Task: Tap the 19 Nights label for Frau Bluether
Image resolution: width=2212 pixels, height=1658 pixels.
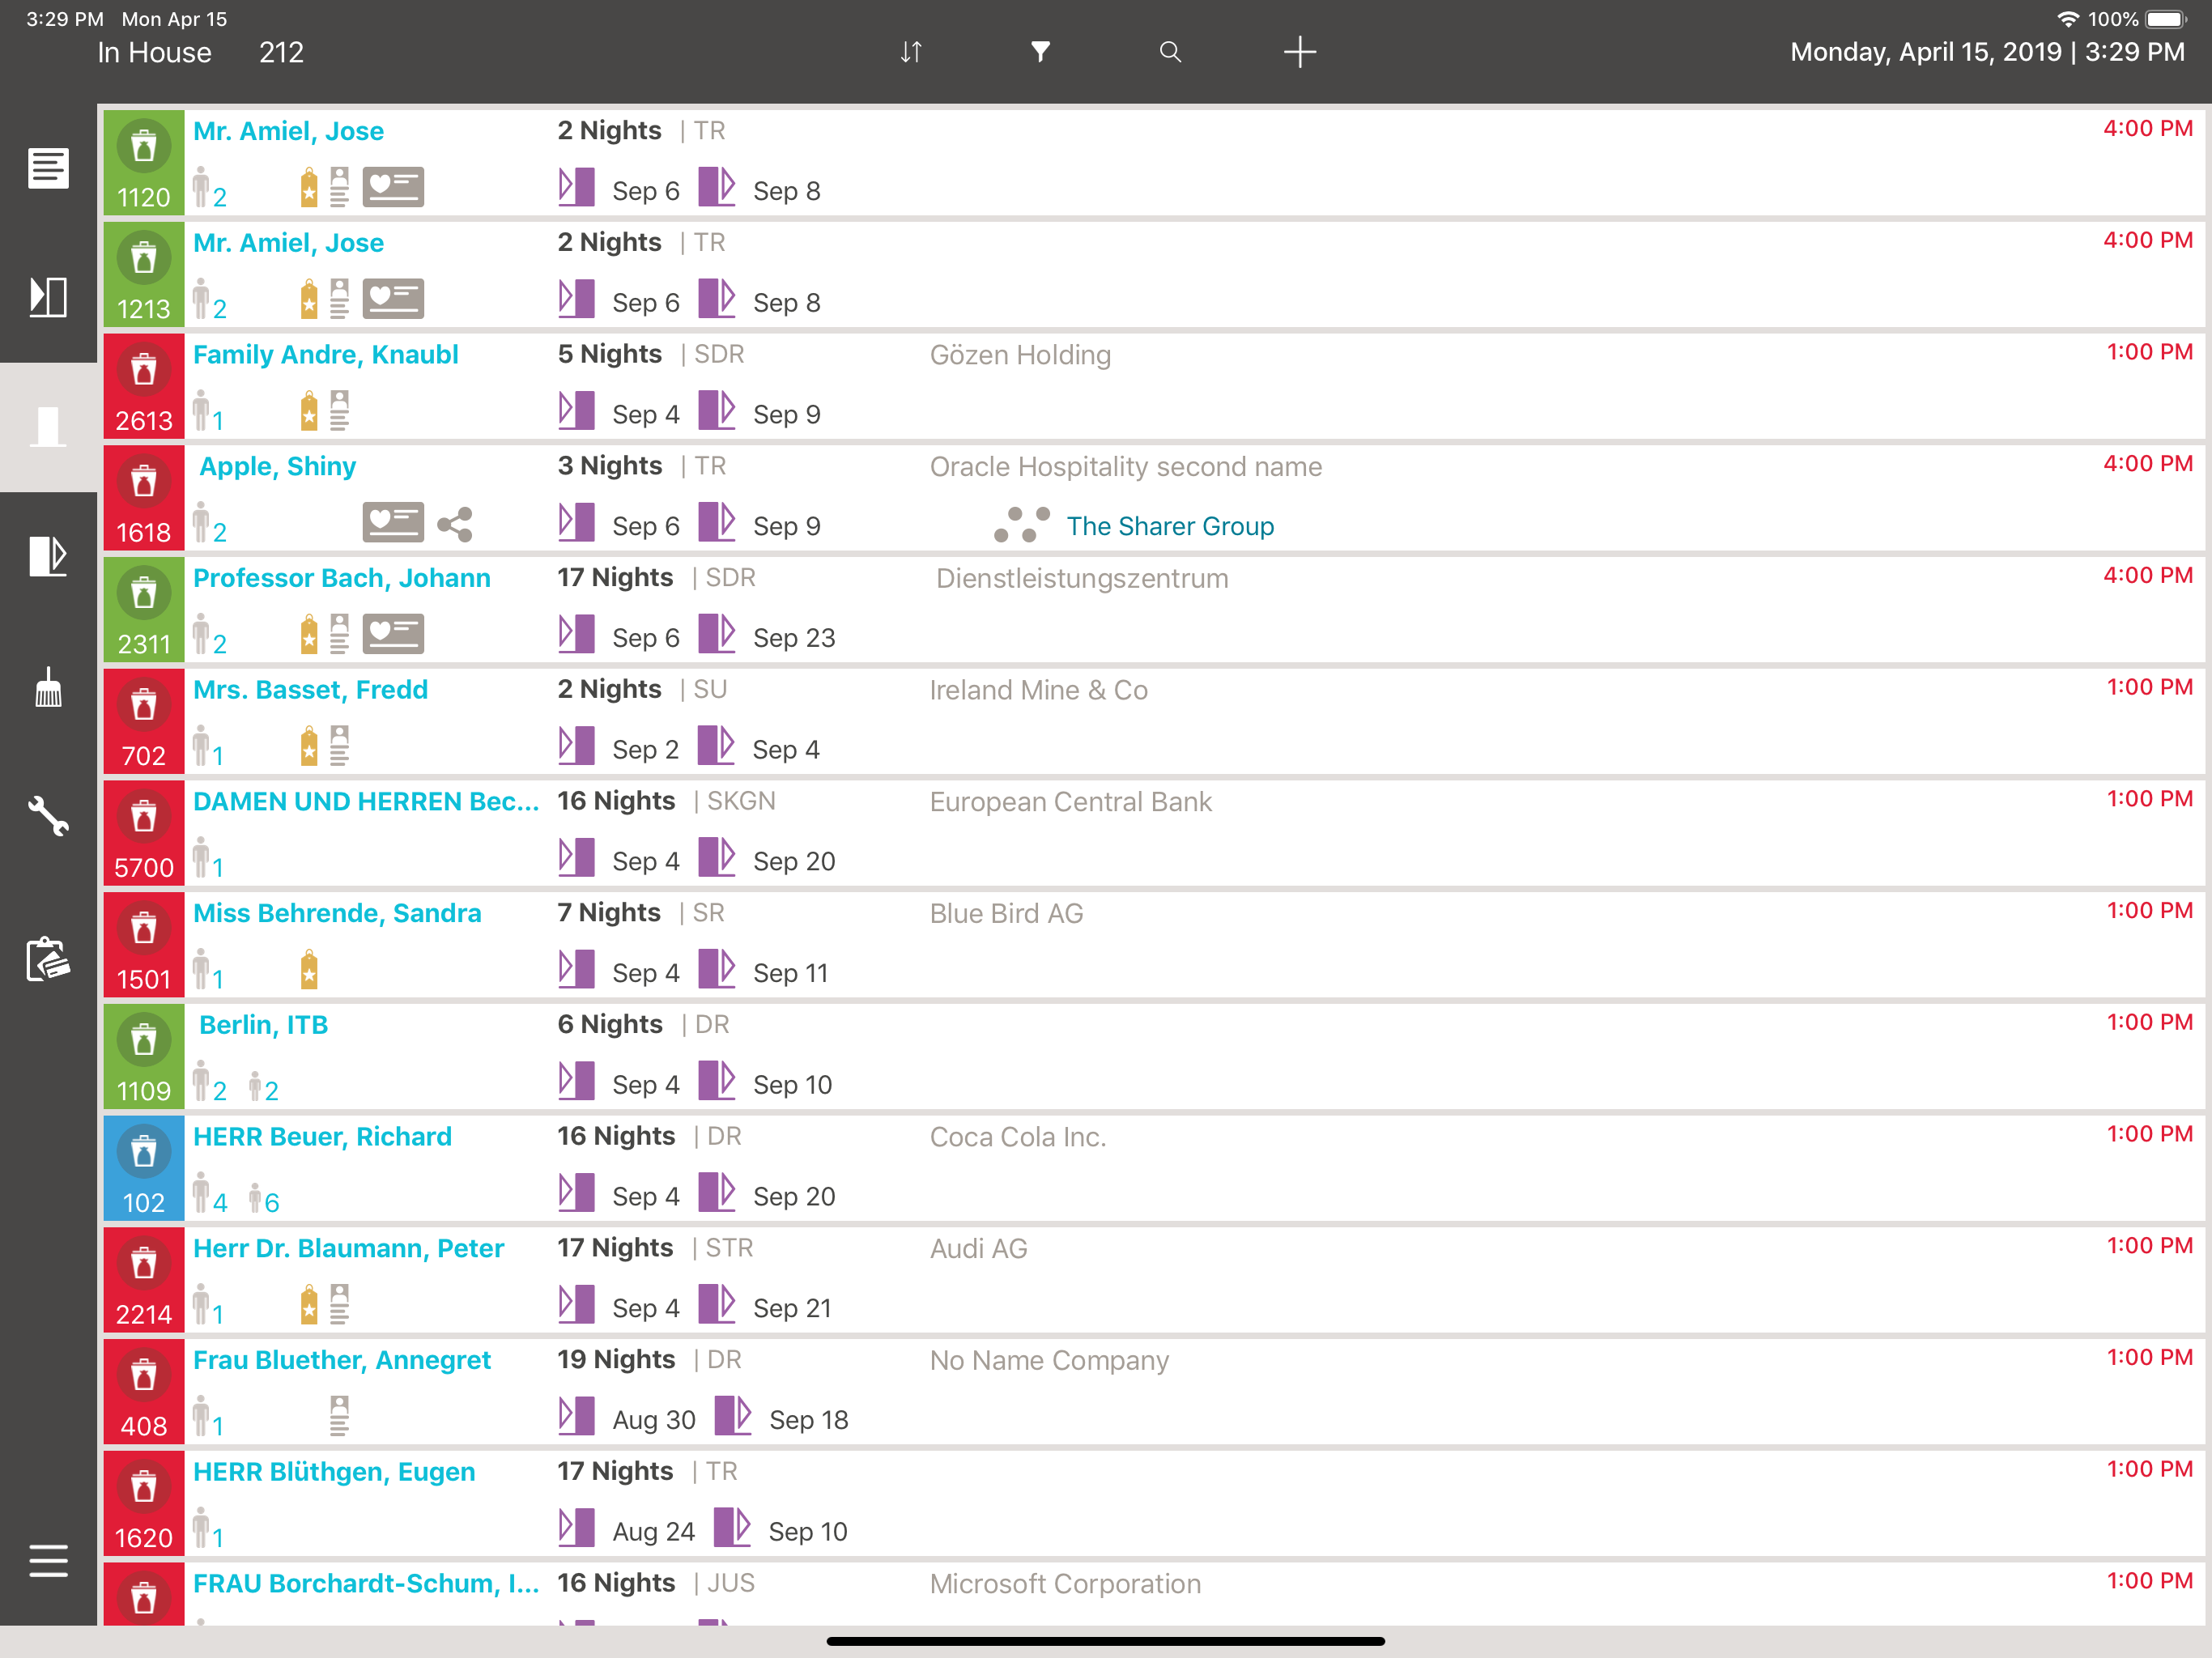Action: click(616, 1360)
